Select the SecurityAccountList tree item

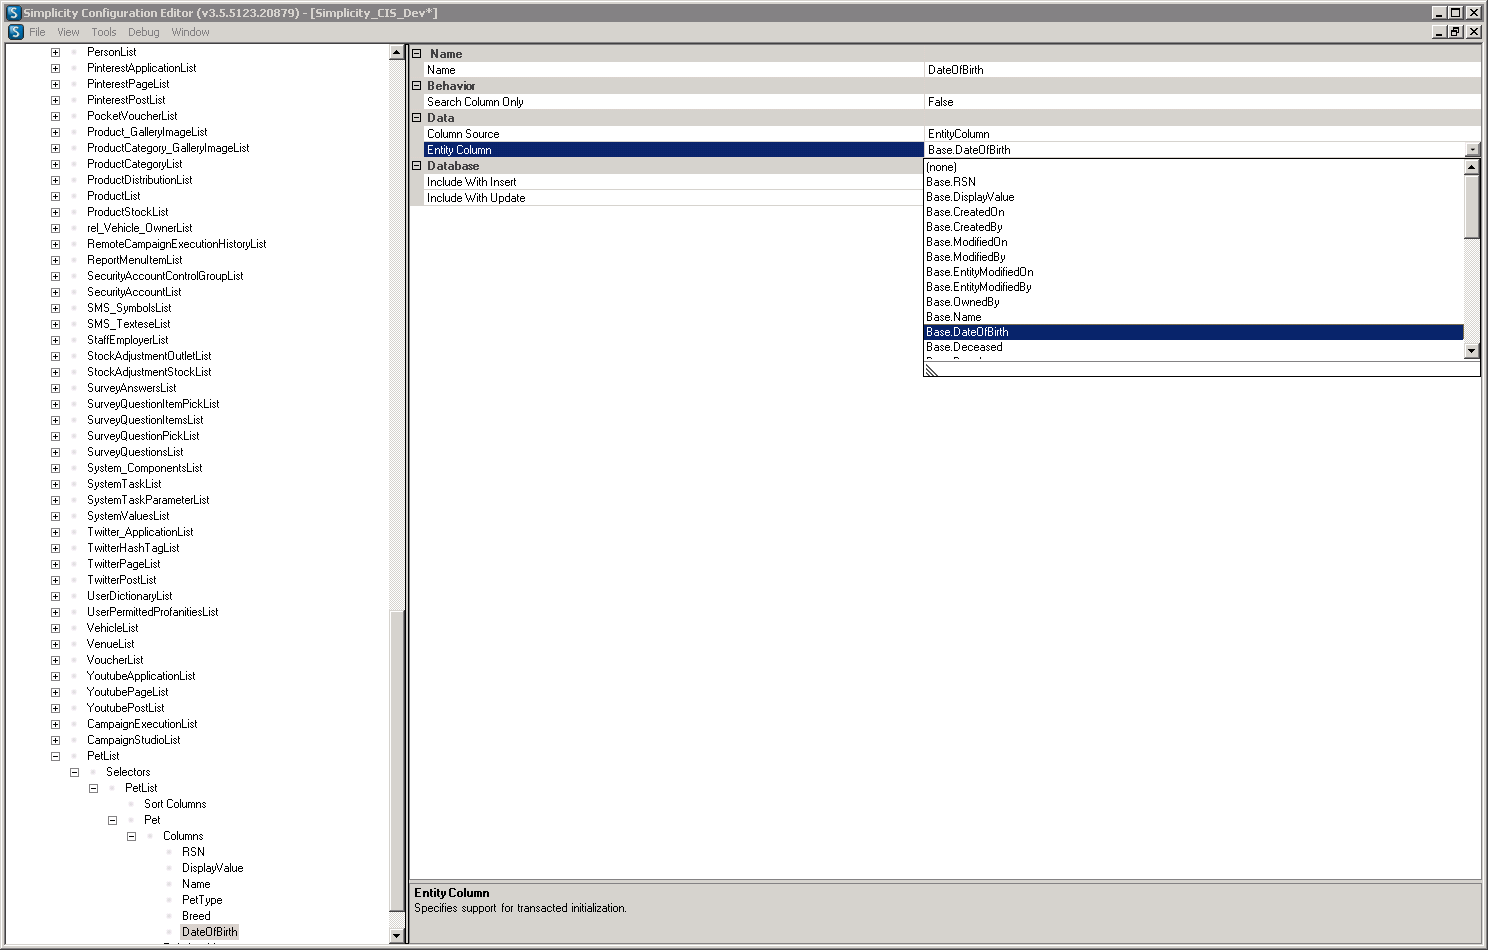coord(134,292)
